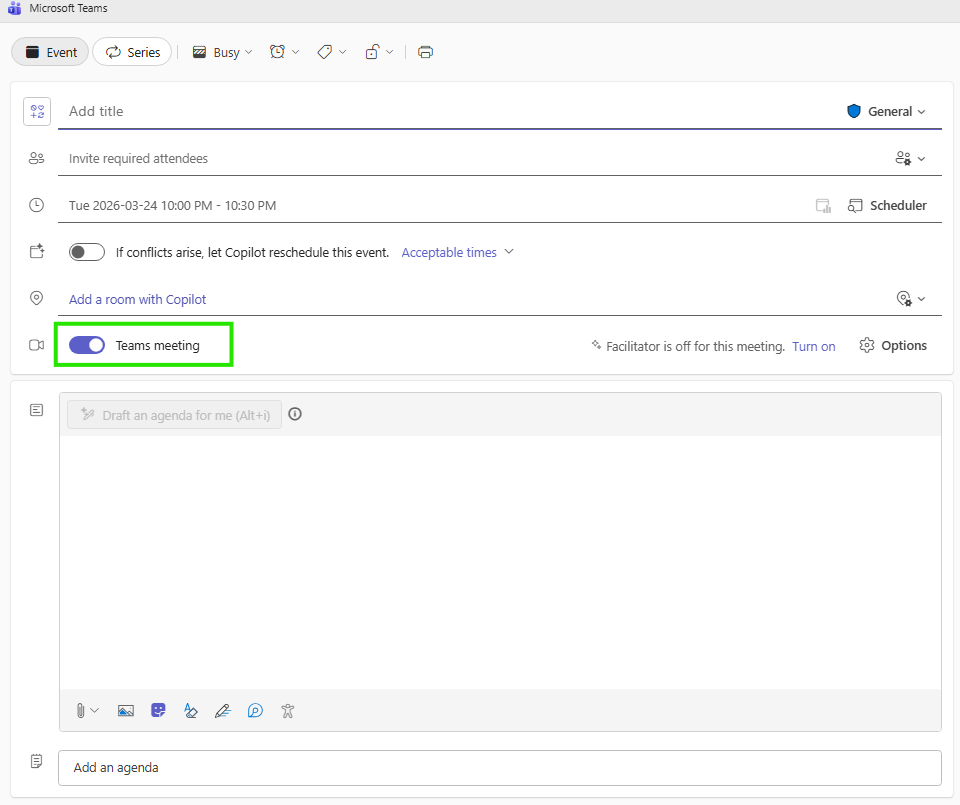Select the Event tab
960x805 pixels.
coord(51,52)
